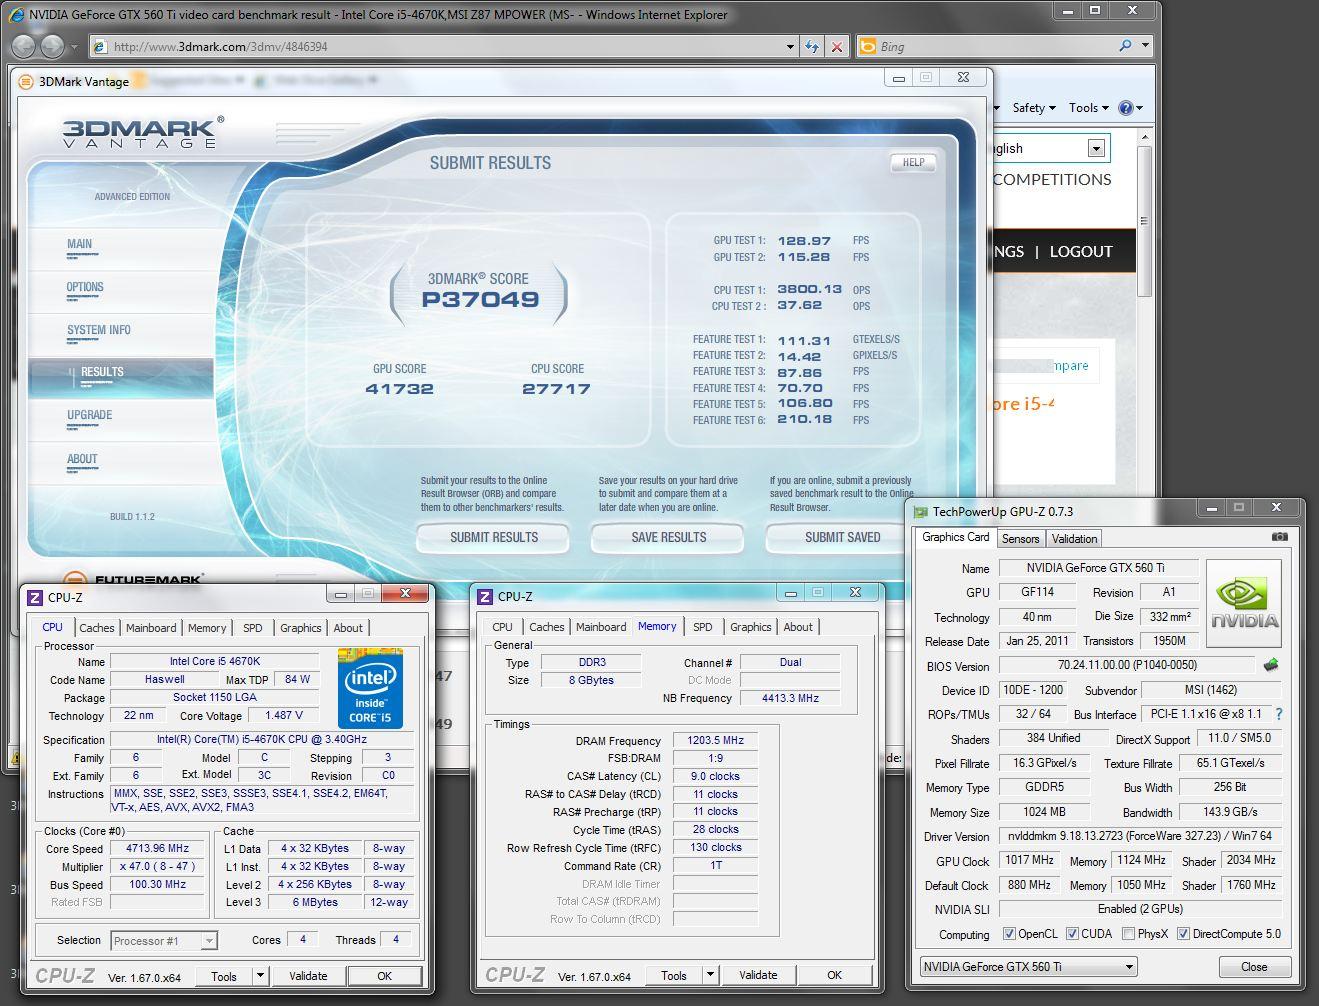Open the Sensors tab in GPU-Z
1319x1006 pixels.
click(x=1021, y=539)
